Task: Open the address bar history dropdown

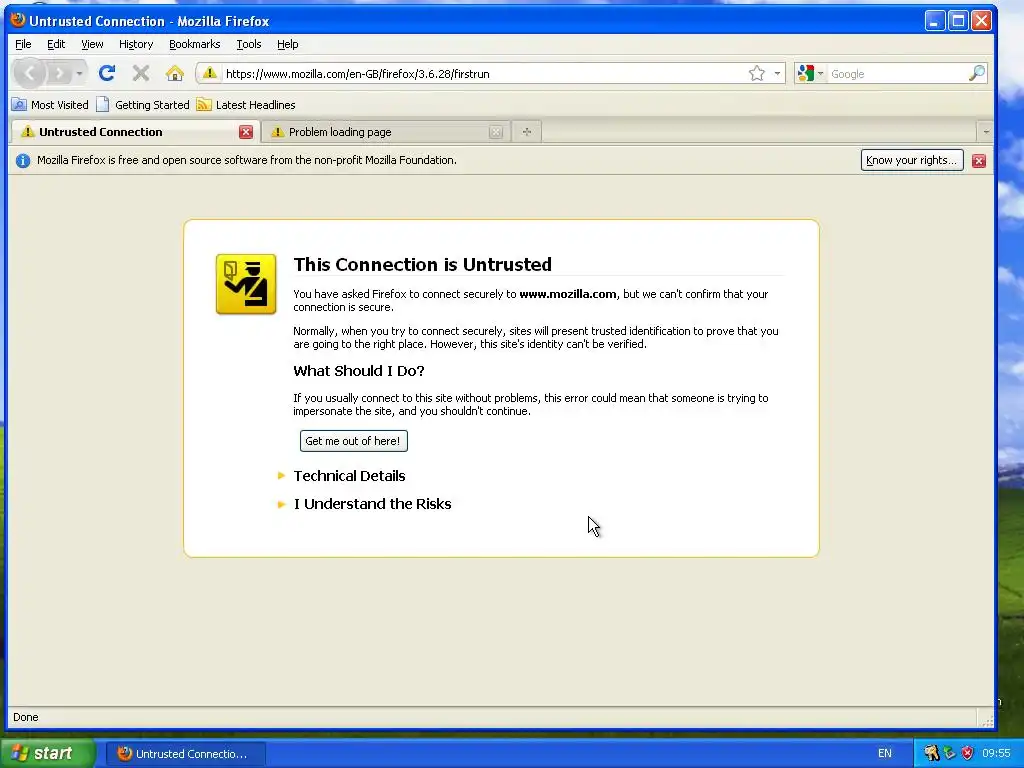Action: pyautogui.click(x=776, y=73)
